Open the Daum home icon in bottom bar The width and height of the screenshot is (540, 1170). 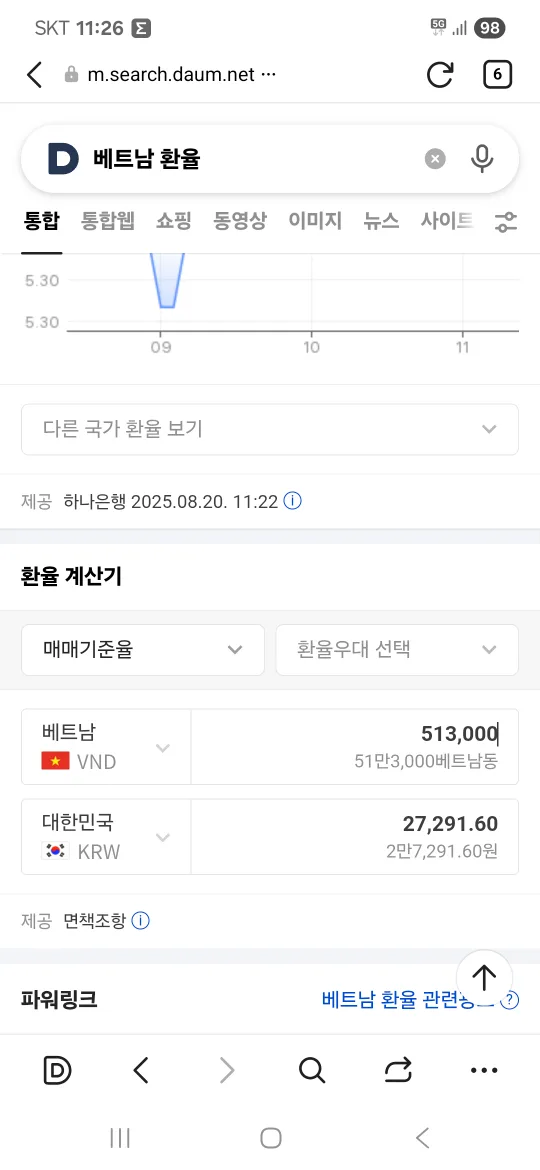57,1071
